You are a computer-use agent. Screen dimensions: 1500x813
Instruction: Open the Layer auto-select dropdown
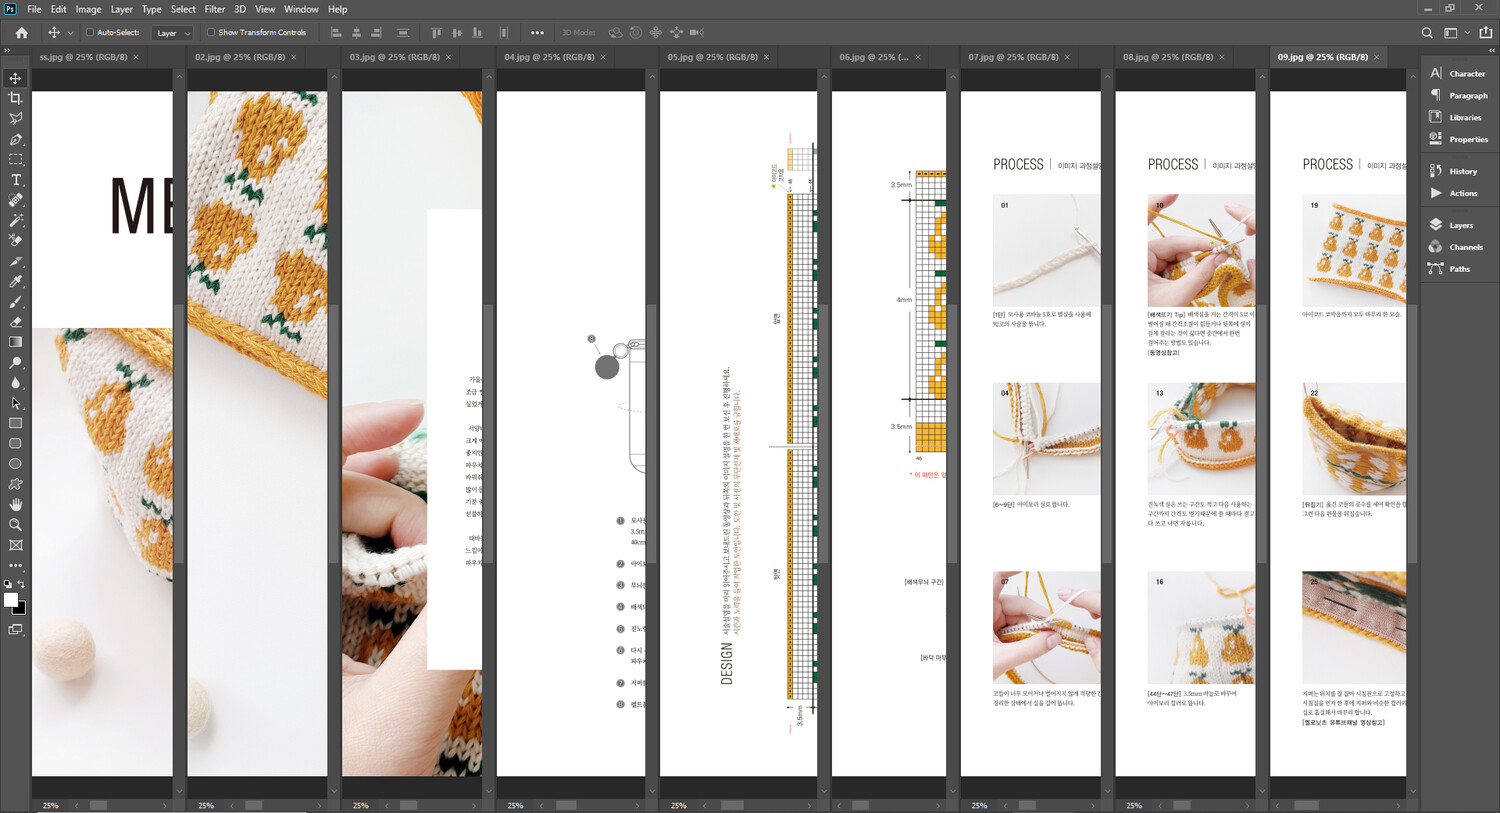pyautogui.click(x=172, y=33)
